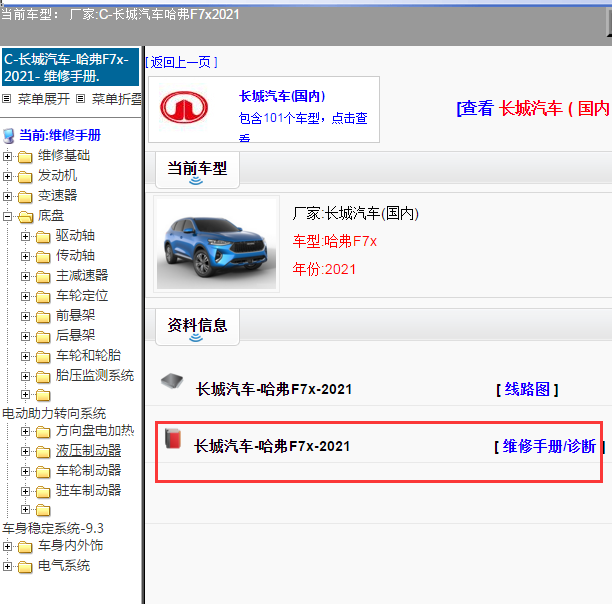The height and width of the screenshot is (604, 612).
Task: Click folder icon next to 前悬架
Action: tap(43, 316)
